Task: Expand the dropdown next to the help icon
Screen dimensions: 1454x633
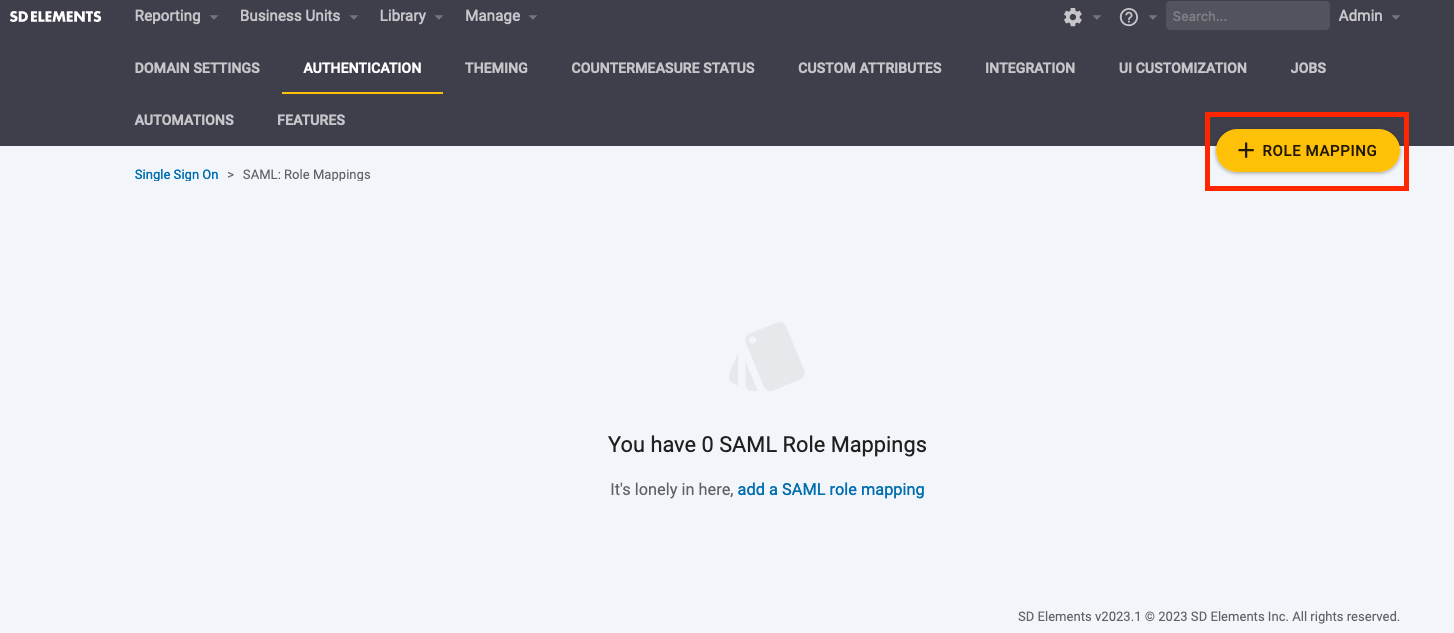Action: (1151, 17)
